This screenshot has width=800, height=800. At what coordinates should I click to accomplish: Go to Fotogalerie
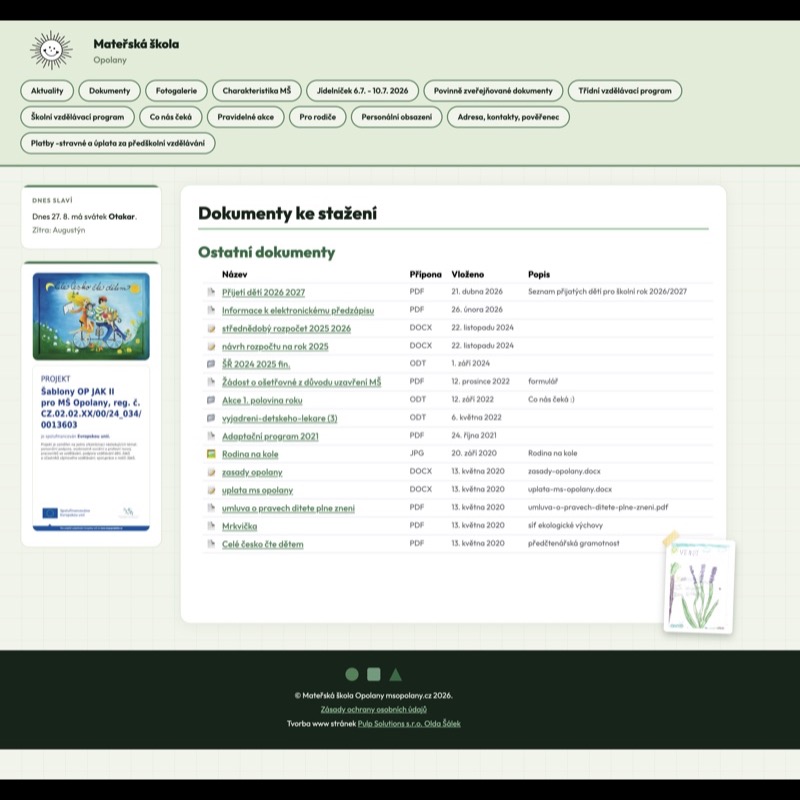coord(176,91)
